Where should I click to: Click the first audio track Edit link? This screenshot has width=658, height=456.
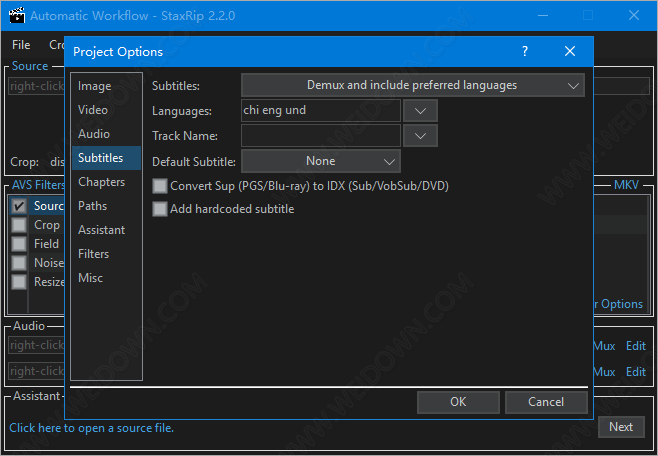636,346
